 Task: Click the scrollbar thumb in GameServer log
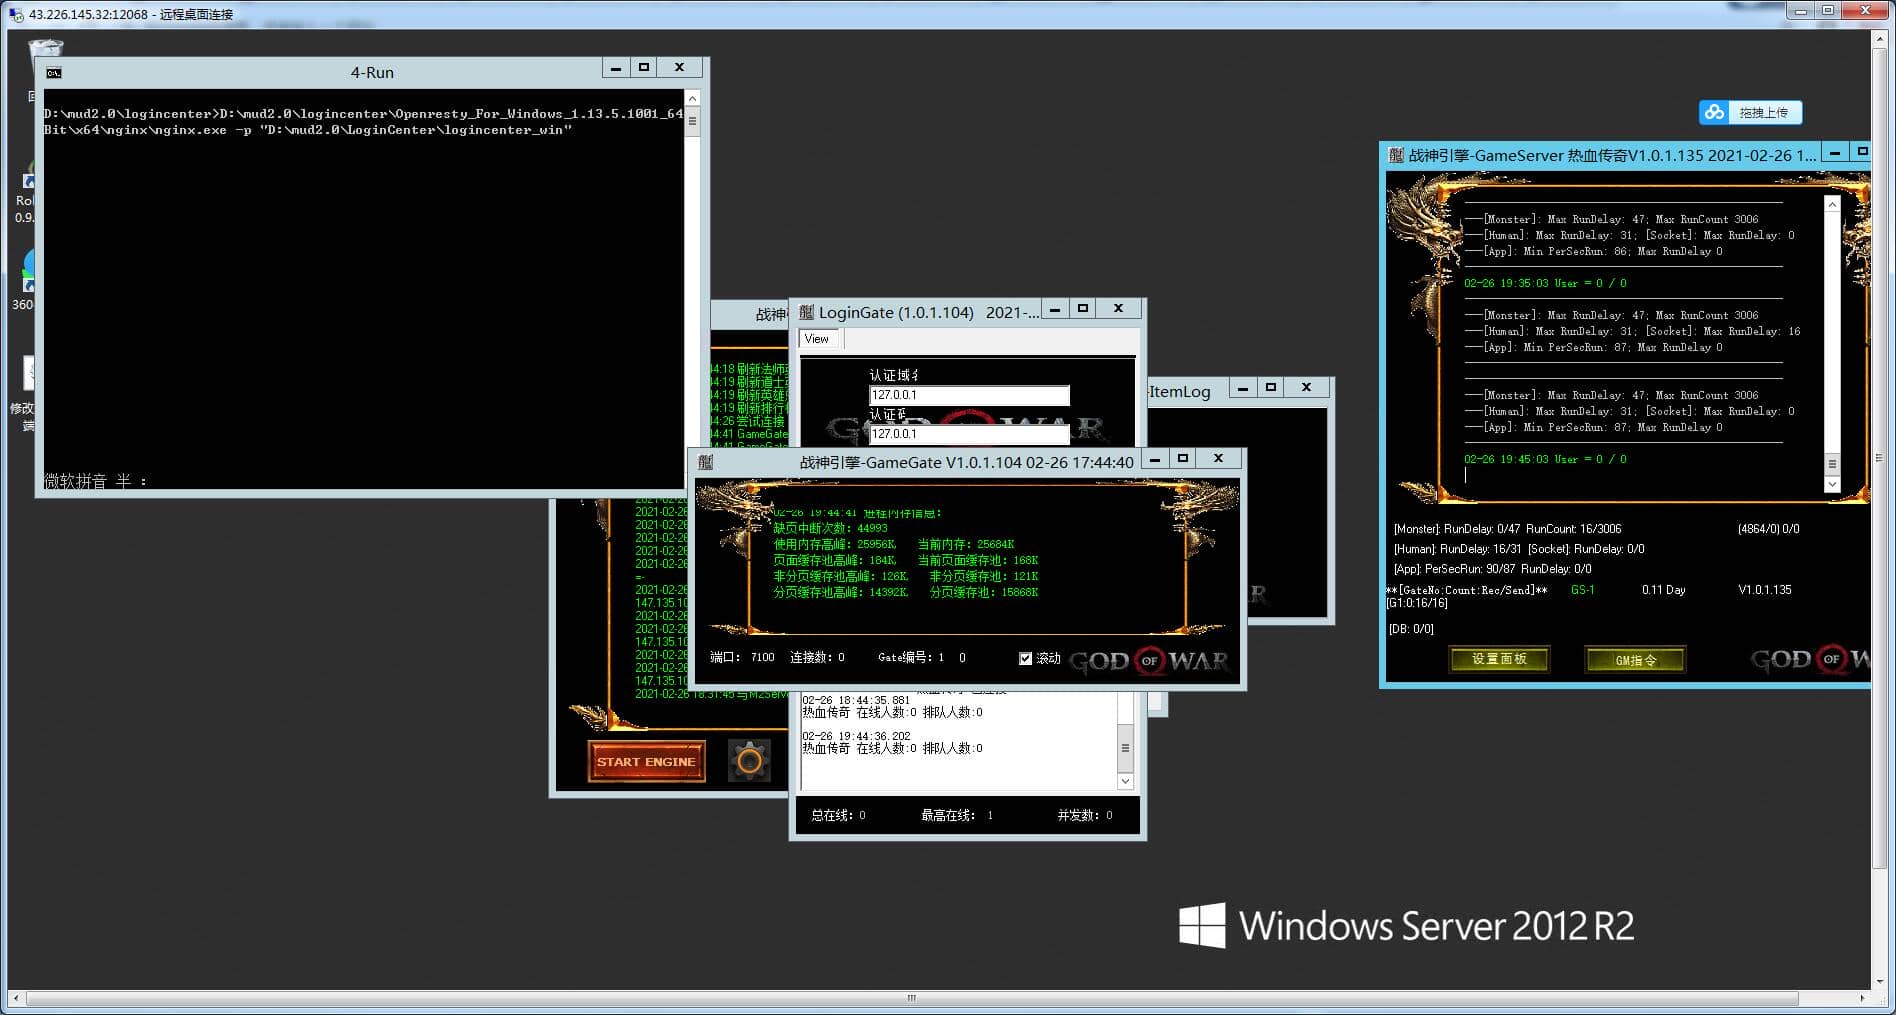1832,464
